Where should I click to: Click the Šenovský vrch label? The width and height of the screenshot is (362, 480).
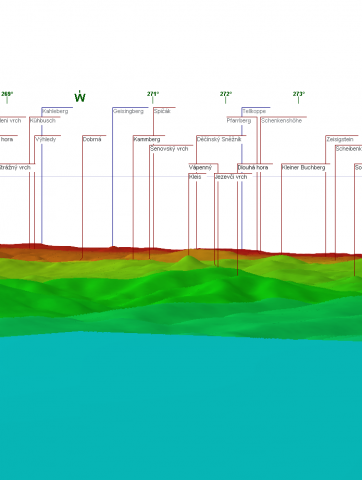(x=169, y=149)
